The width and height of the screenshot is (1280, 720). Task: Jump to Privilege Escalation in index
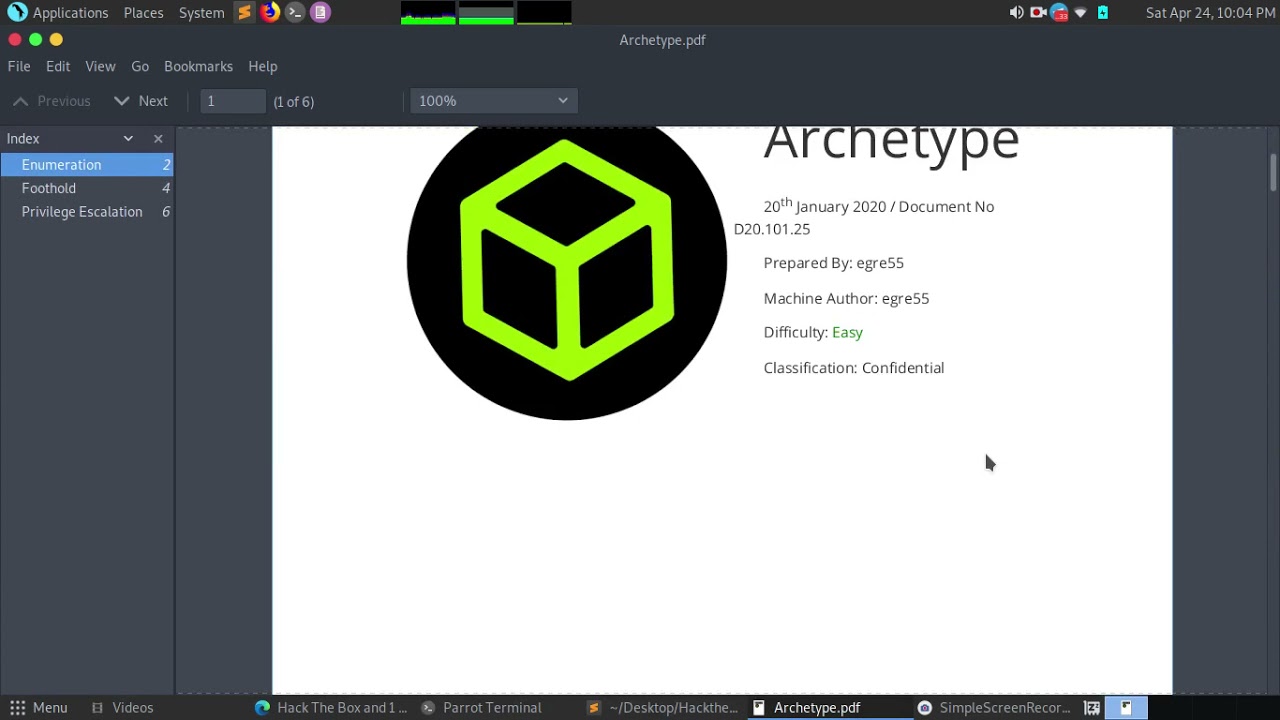point(87,212)
